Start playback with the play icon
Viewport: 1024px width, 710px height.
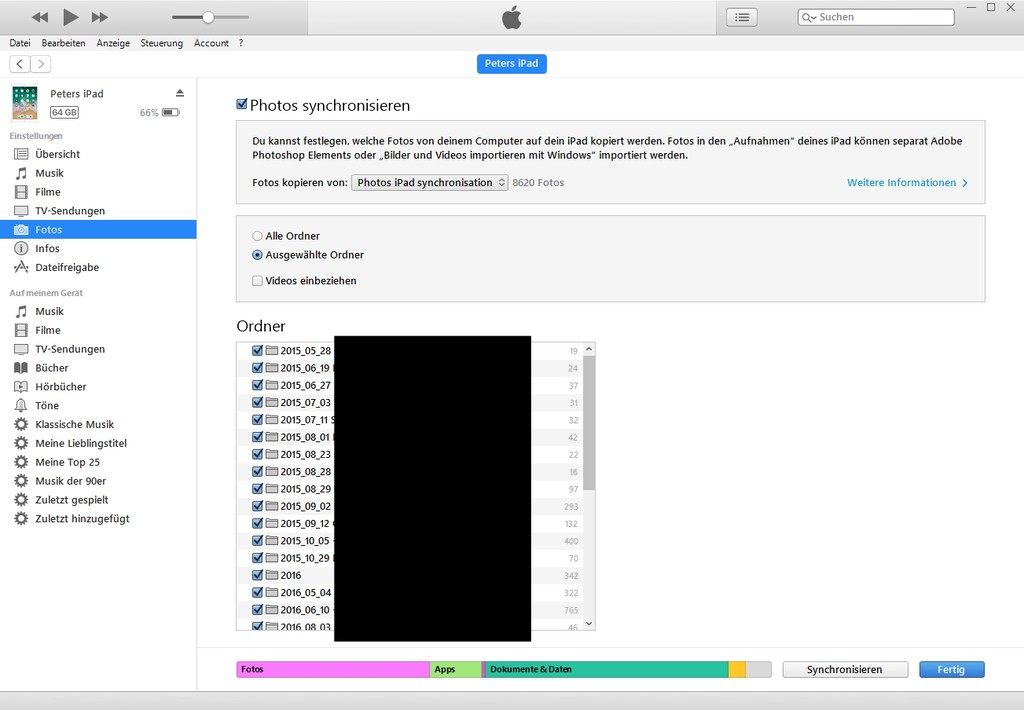(x=71, y=18)
